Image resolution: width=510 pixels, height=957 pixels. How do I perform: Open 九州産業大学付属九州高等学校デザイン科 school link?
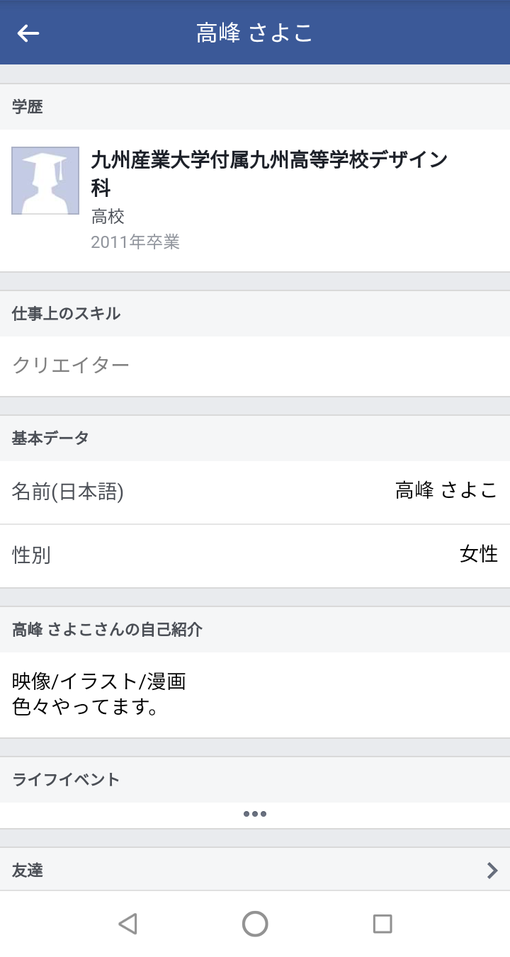[x=269, y=173]
